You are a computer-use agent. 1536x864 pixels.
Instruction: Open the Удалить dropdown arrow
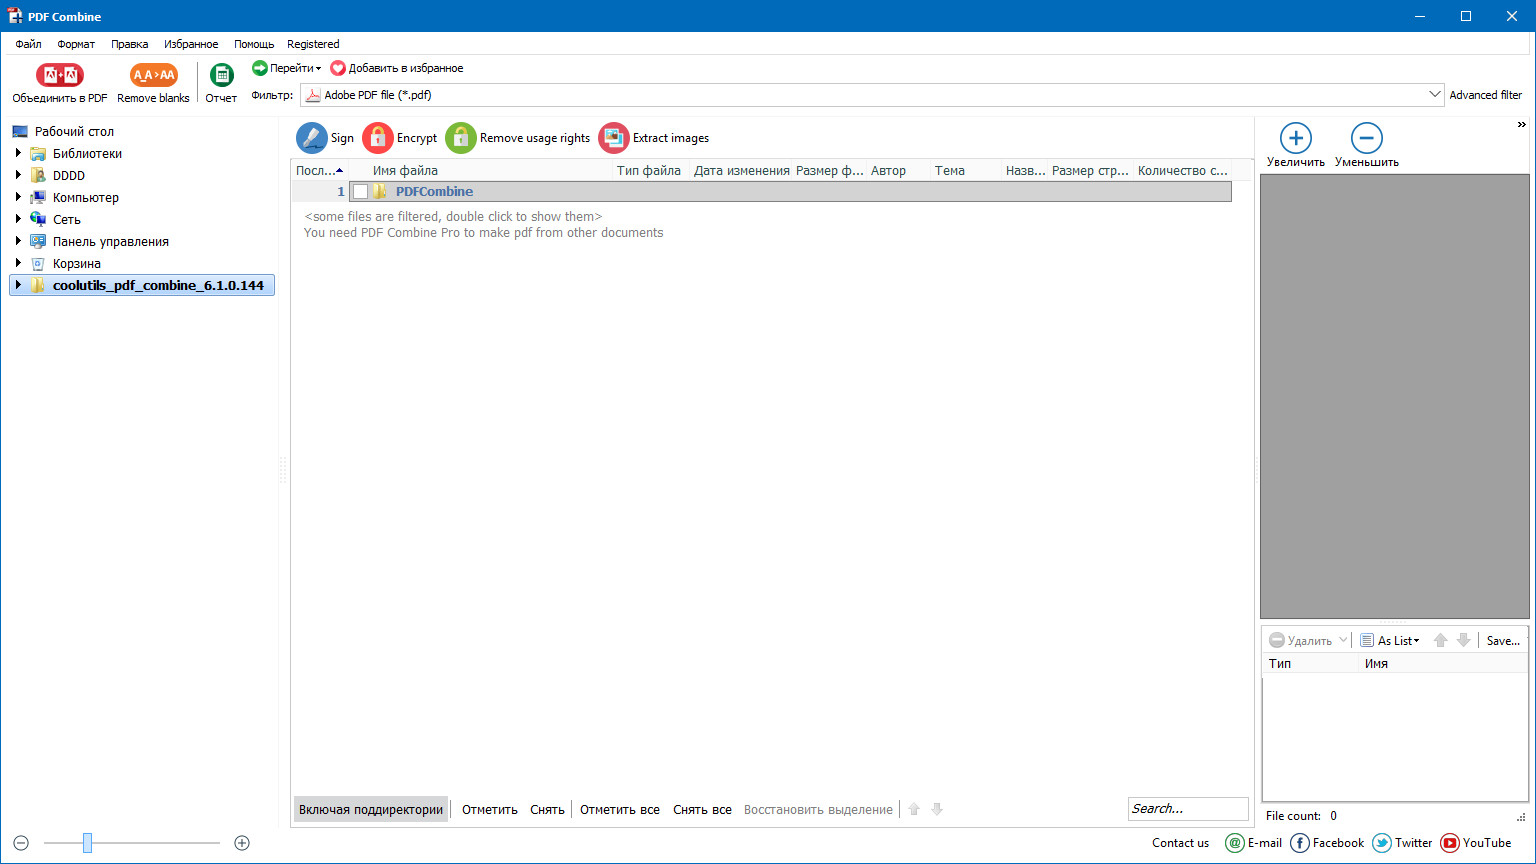[1343, 640]
